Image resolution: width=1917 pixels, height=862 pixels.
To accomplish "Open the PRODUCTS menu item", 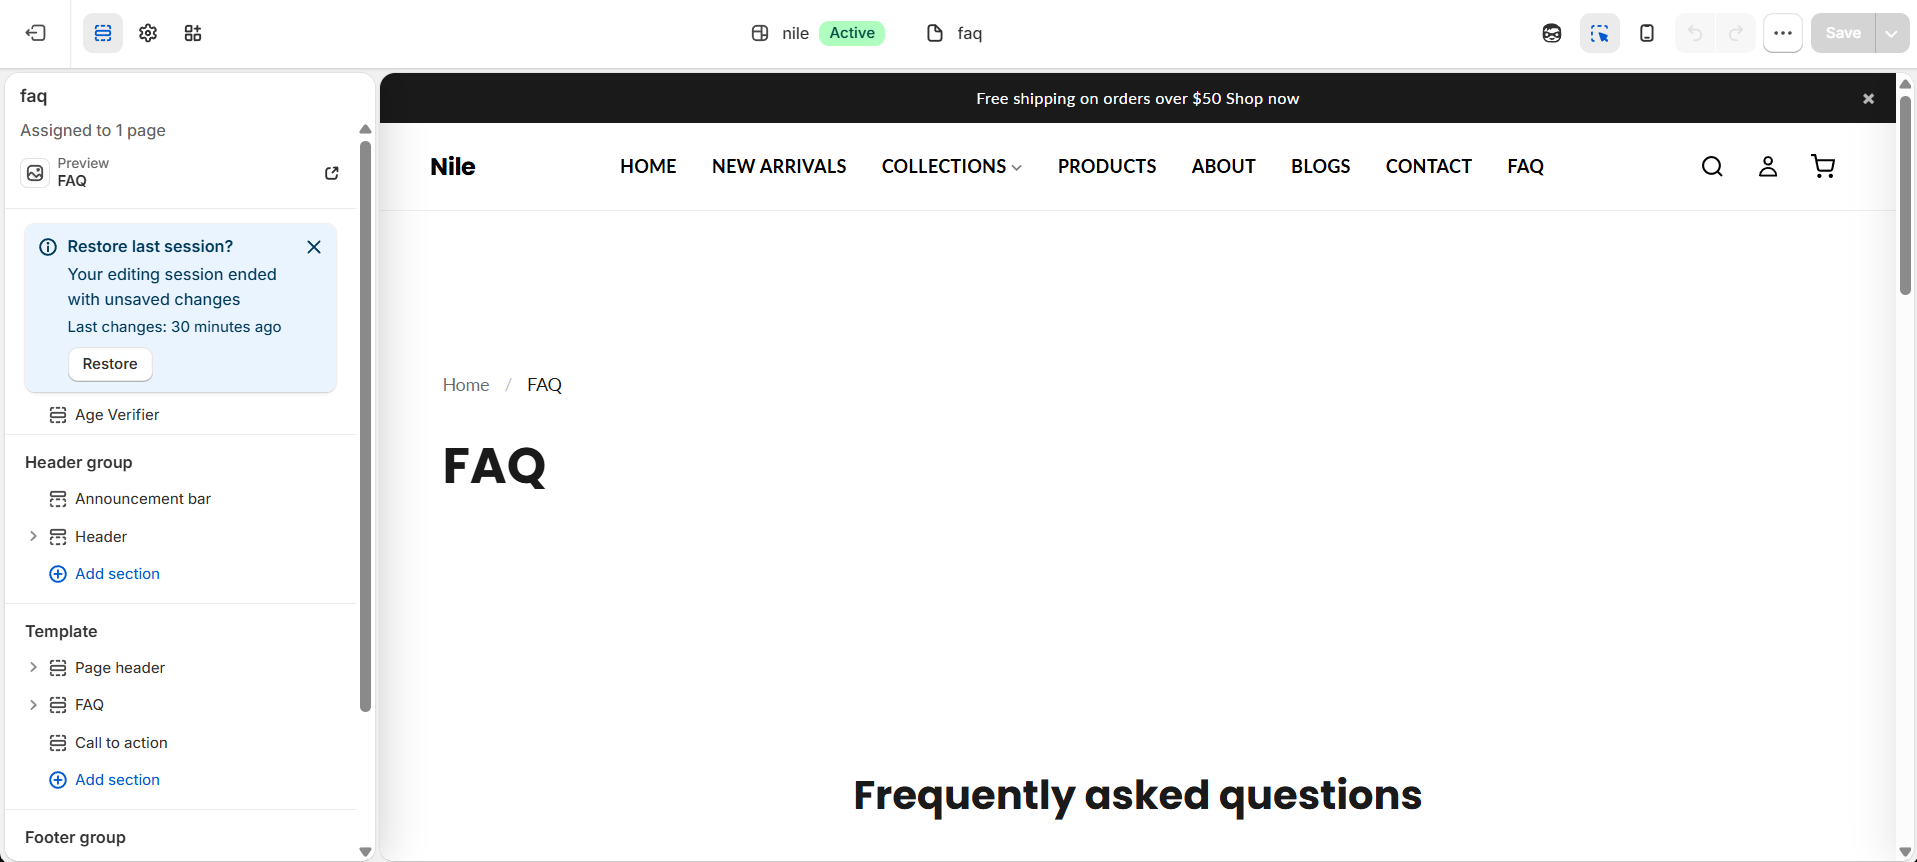I will tap(1107, 166).
